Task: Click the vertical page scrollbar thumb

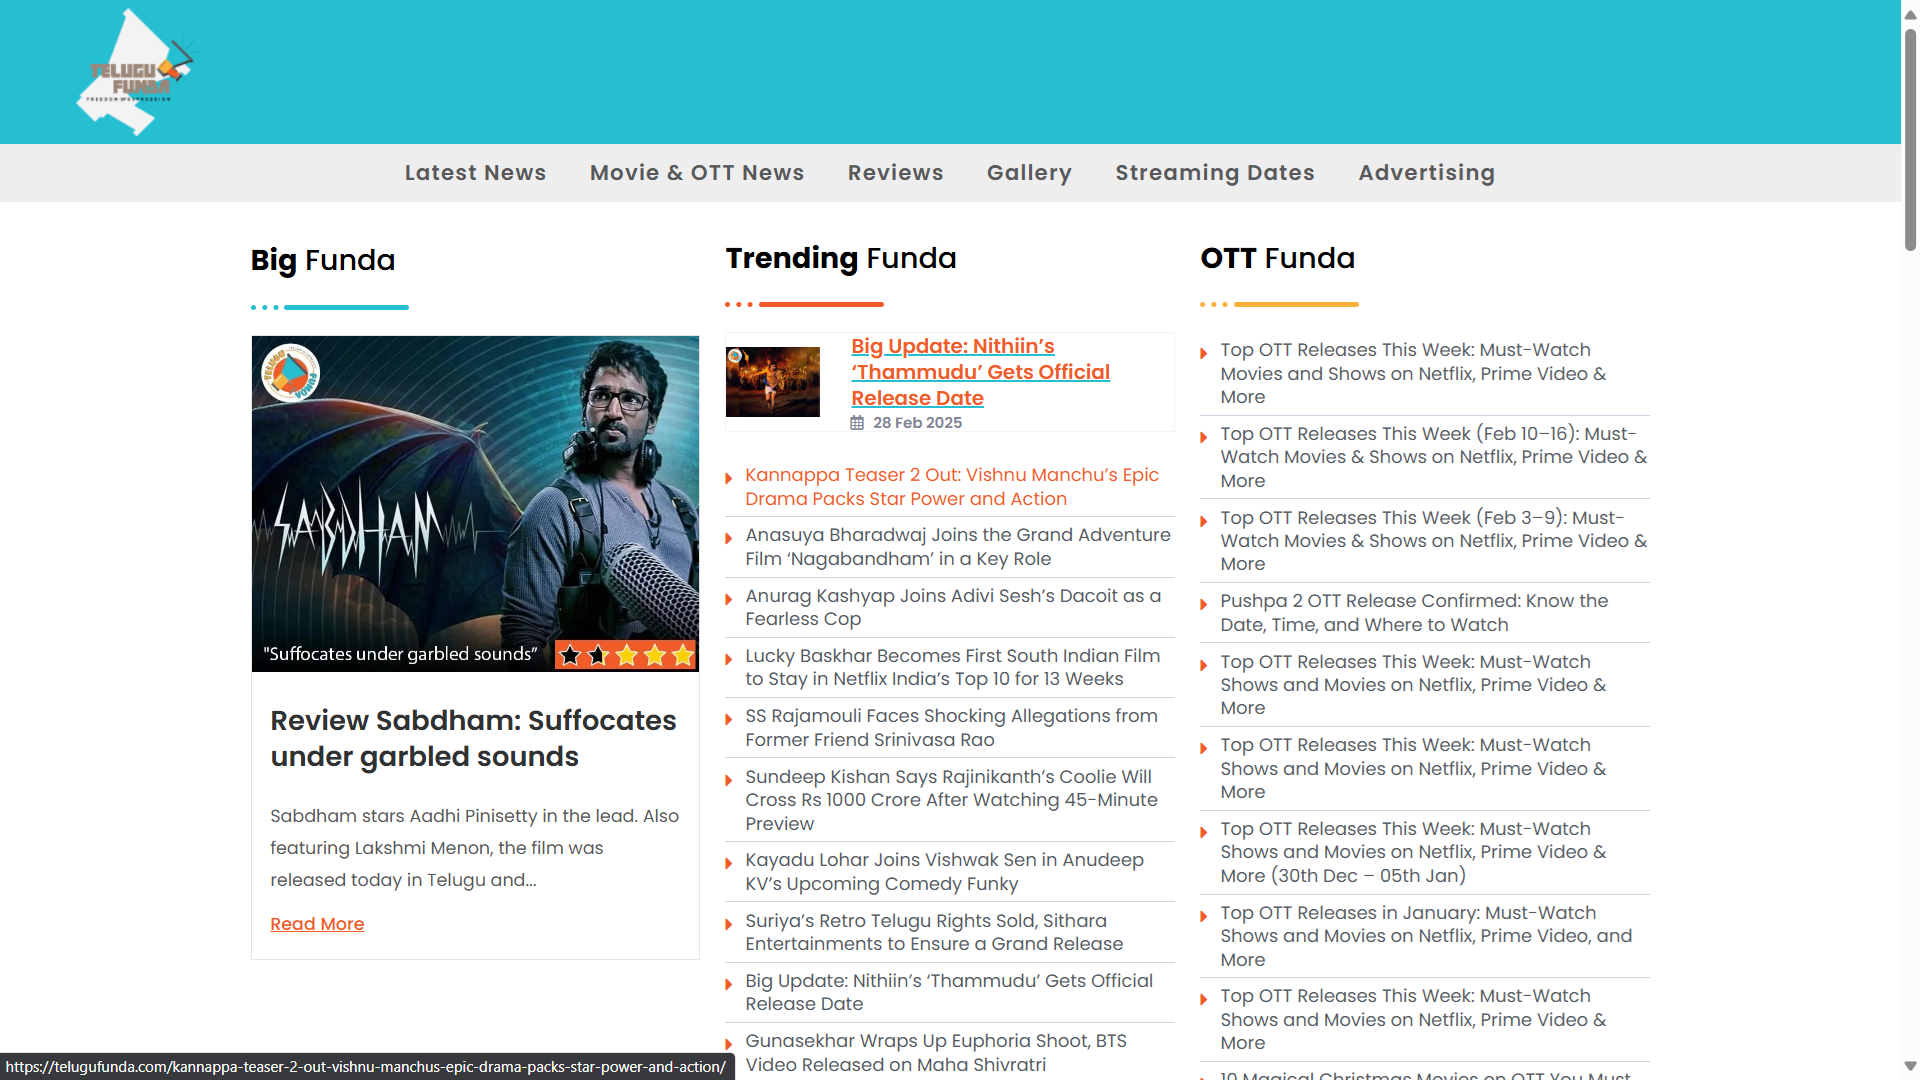Action: click(x=1910, y=140)
